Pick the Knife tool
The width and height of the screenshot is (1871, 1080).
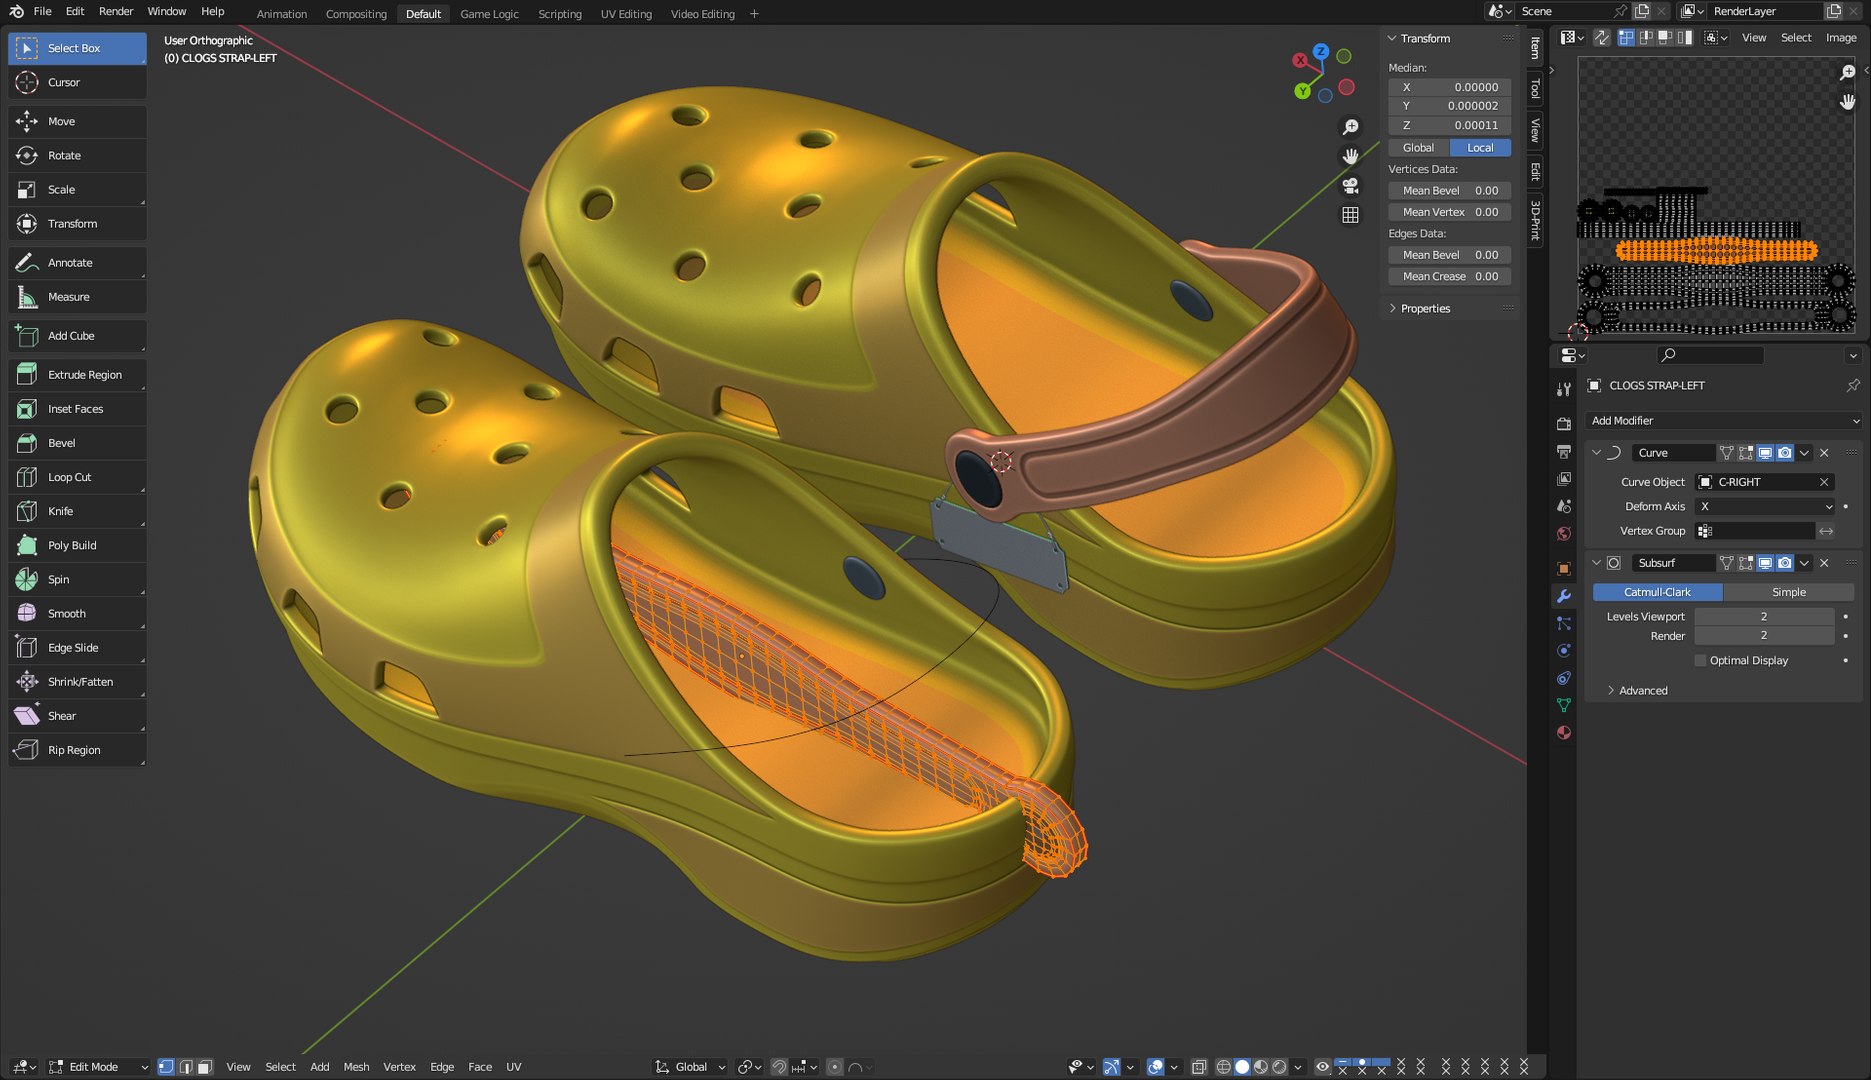click(x=77, y=511)
